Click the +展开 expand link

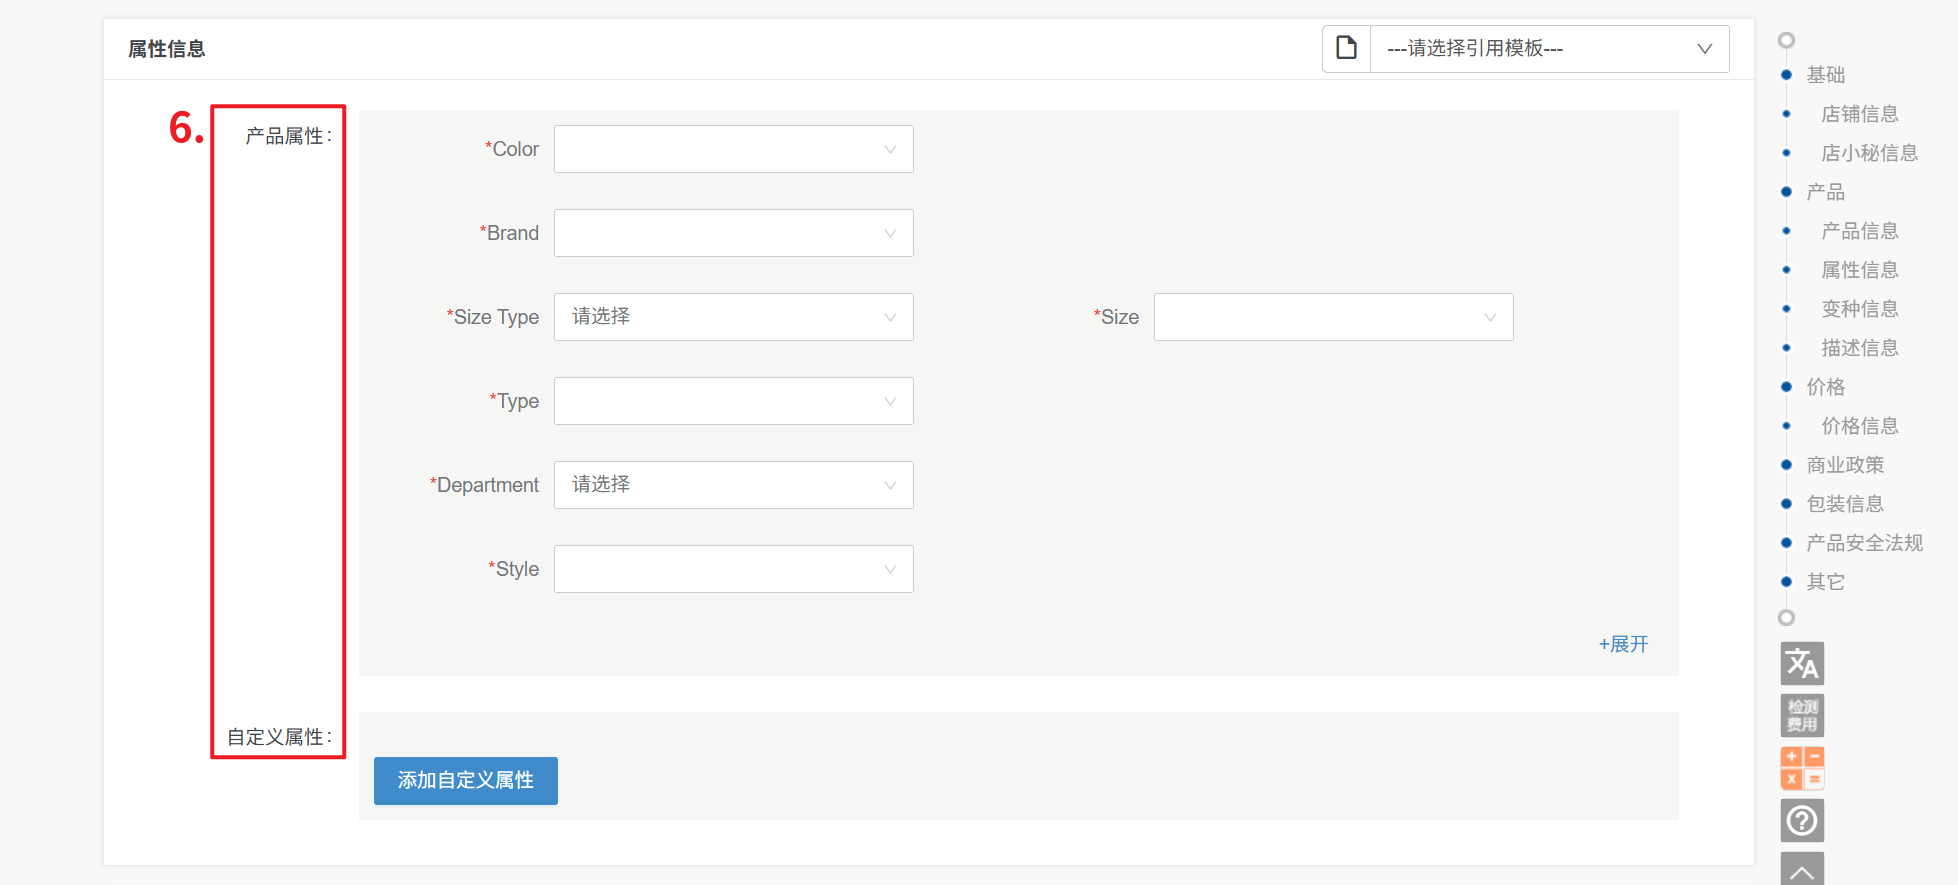click(x=1623, y=644)
